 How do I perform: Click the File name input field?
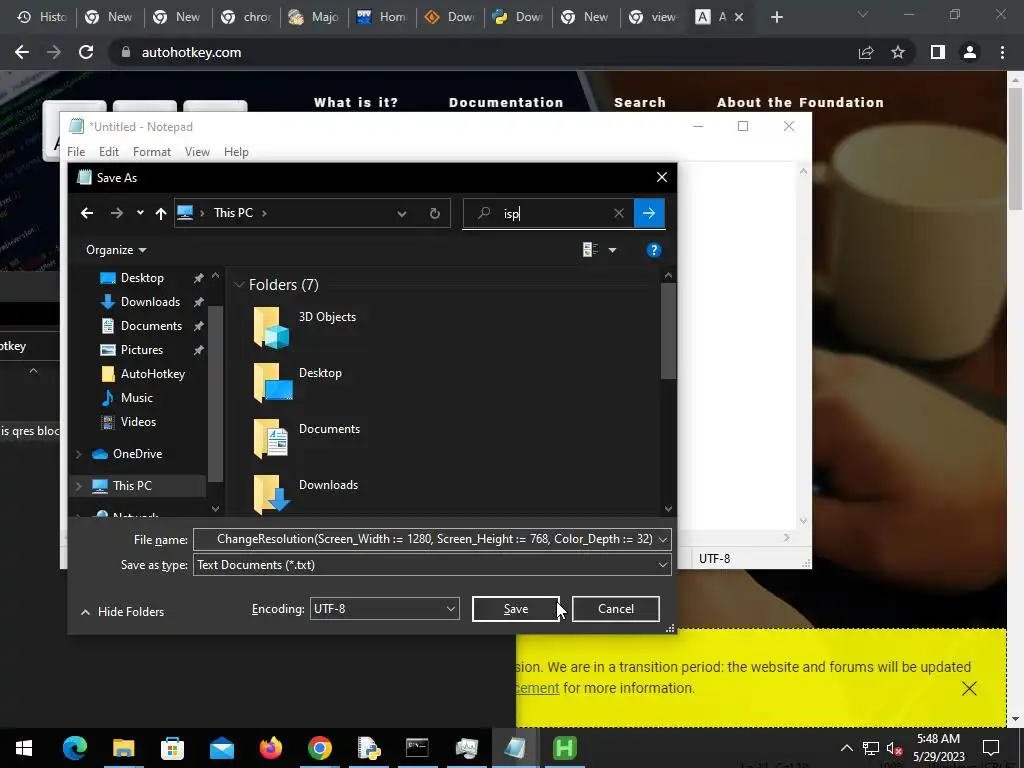coord(424,539)
